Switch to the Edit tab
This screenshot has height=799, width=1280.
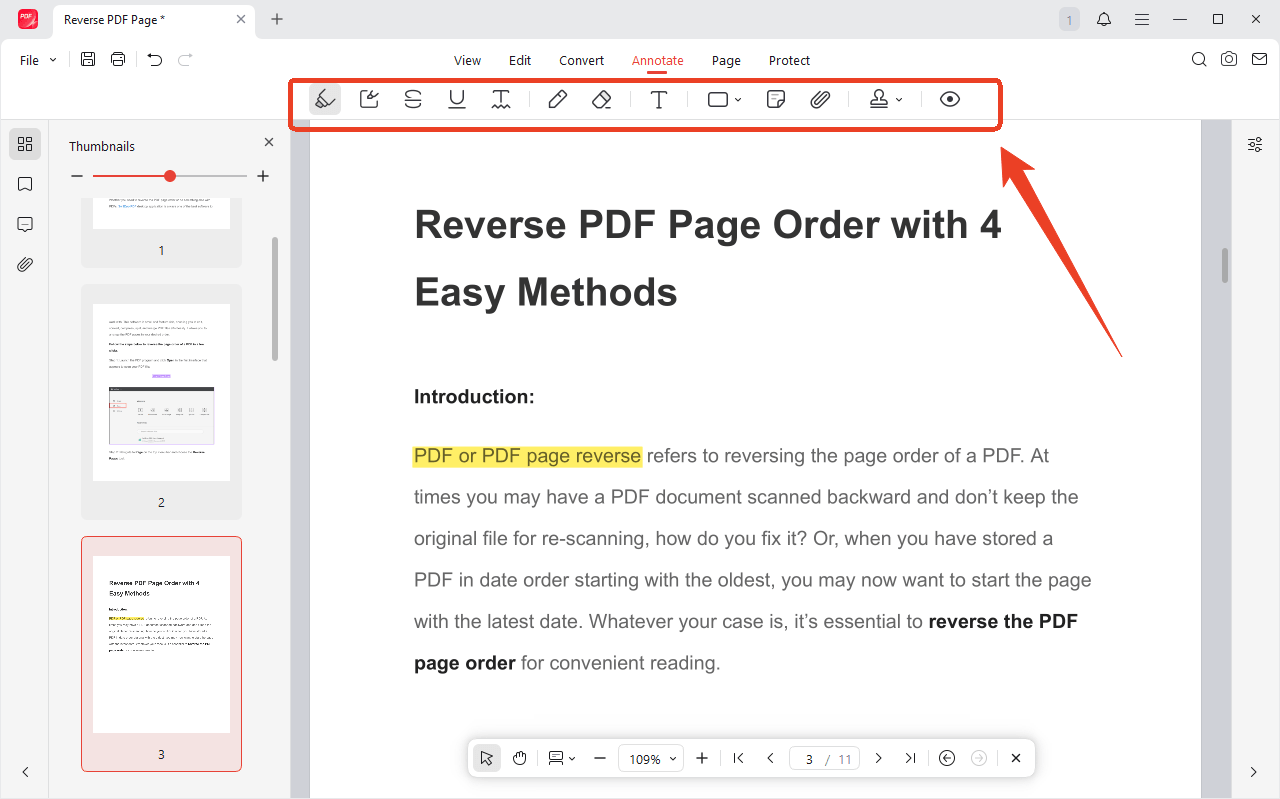(x=520, y=60)
